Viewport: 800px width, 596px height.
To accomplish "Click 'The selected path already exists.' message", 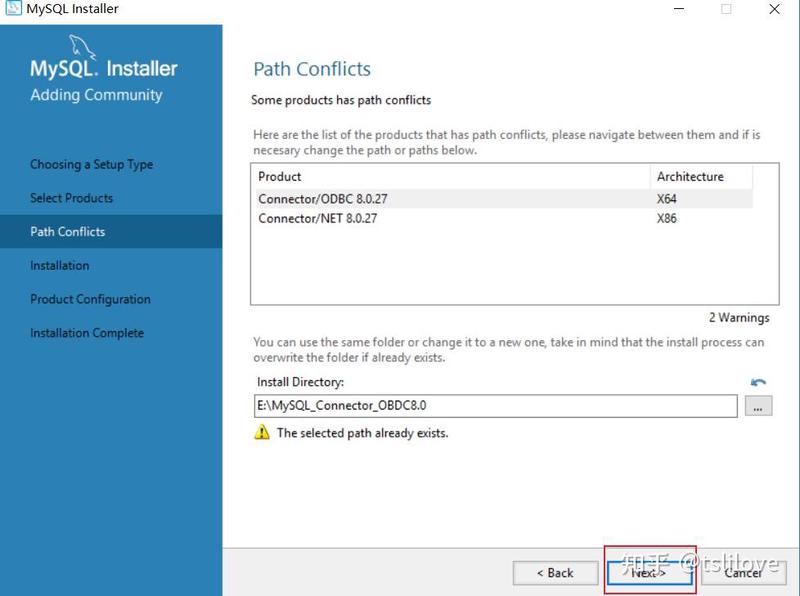I will coord(363,433).
